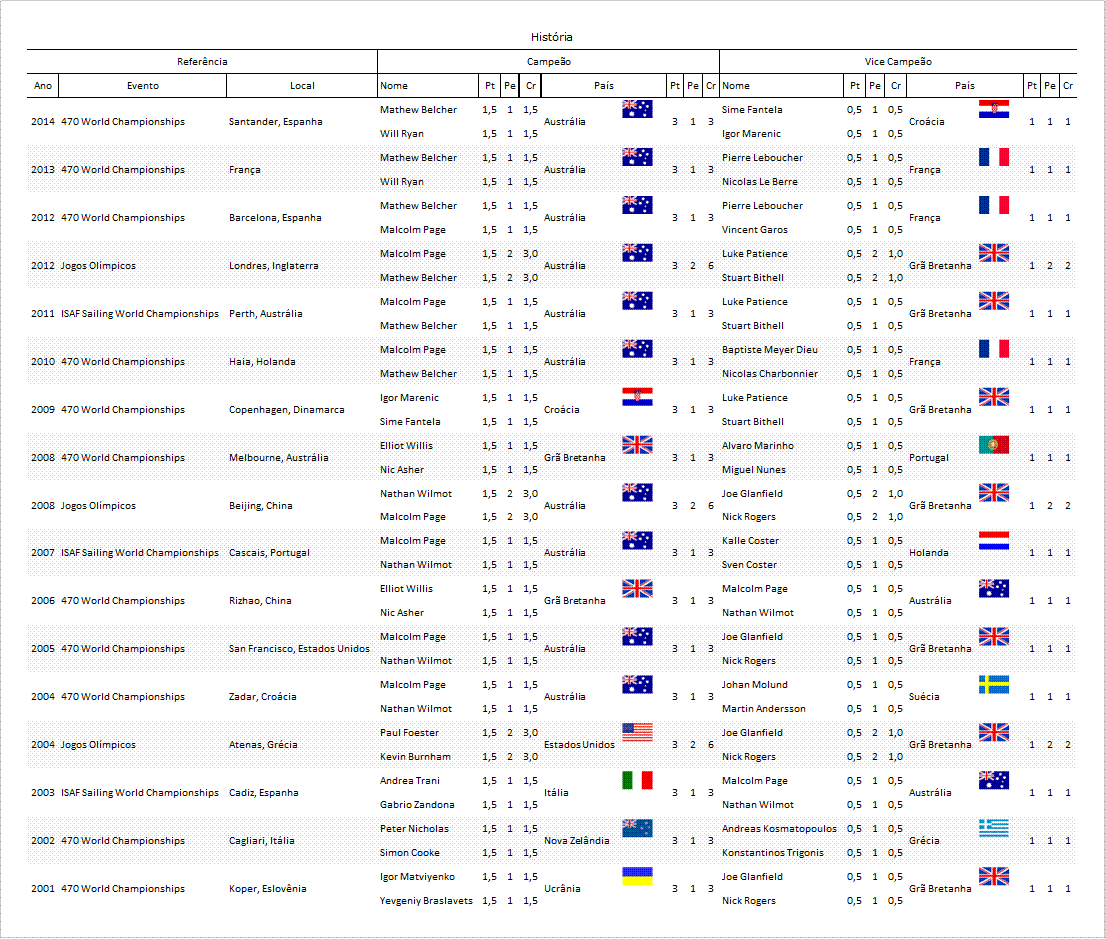This screenshot has width=1105, height=939.
Task: Select the Vice Campeão header cell
Action: tap(898, 61)
